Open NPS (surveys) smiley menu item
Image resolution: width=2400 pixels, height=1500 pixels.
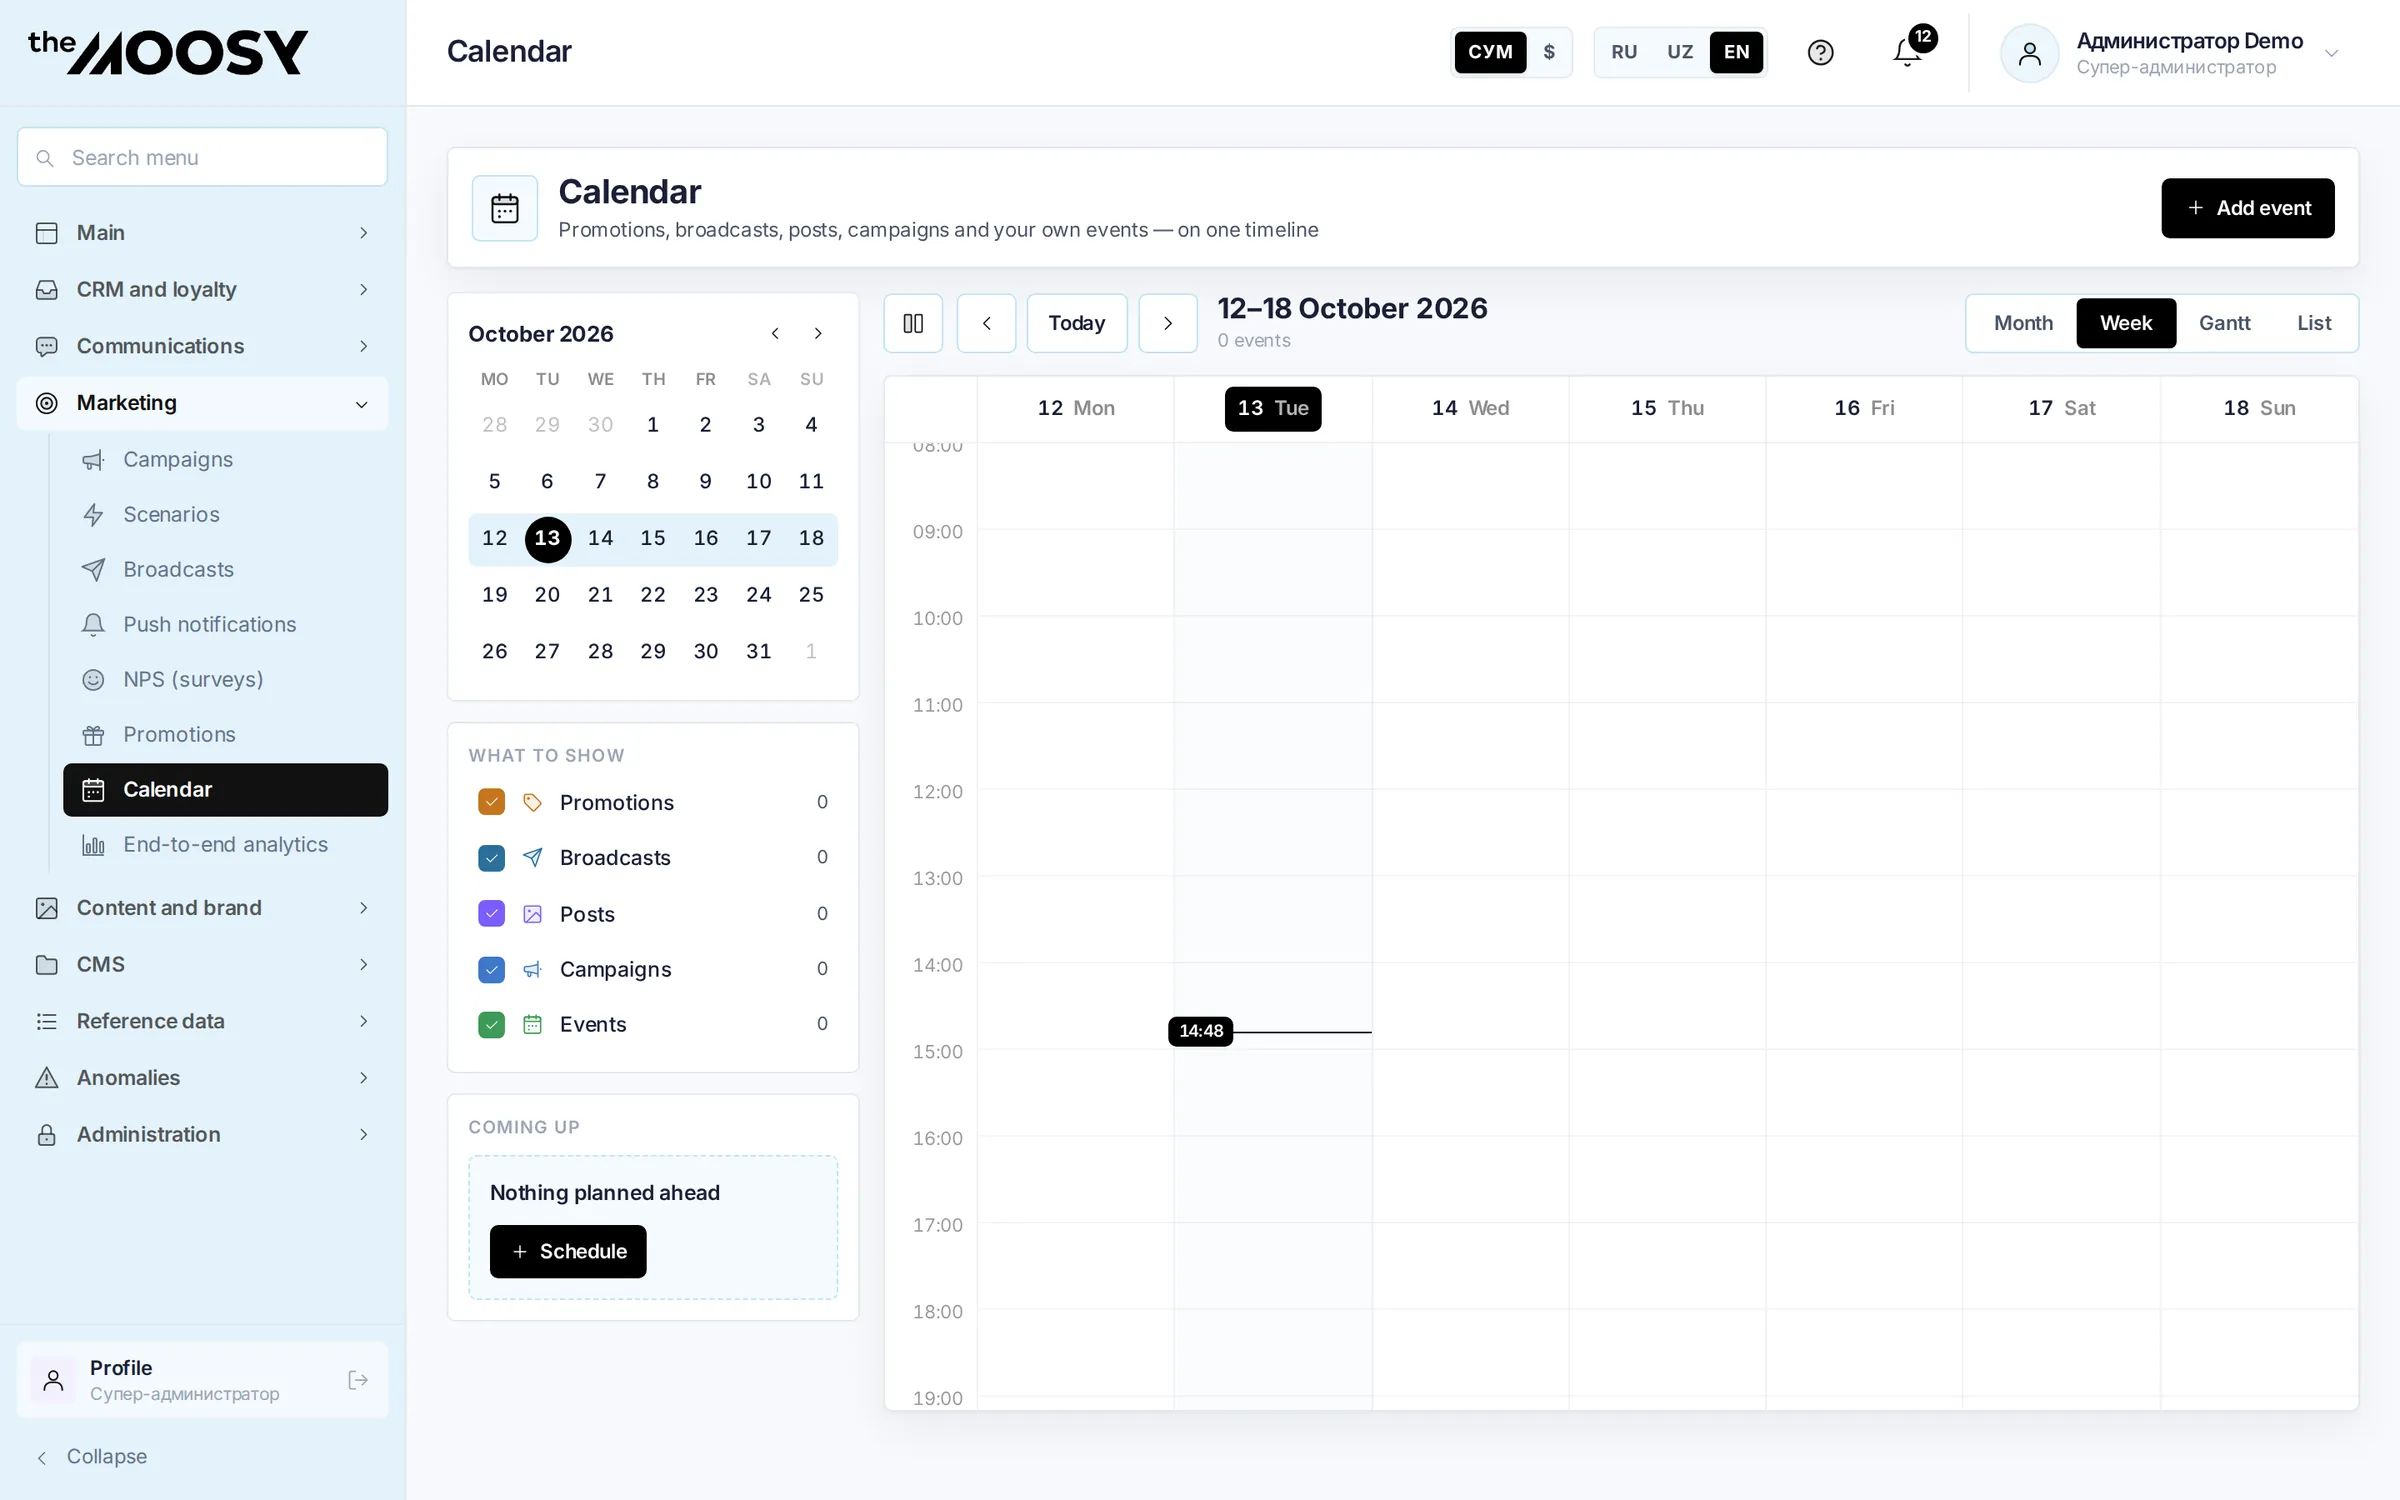click(225, 679)
